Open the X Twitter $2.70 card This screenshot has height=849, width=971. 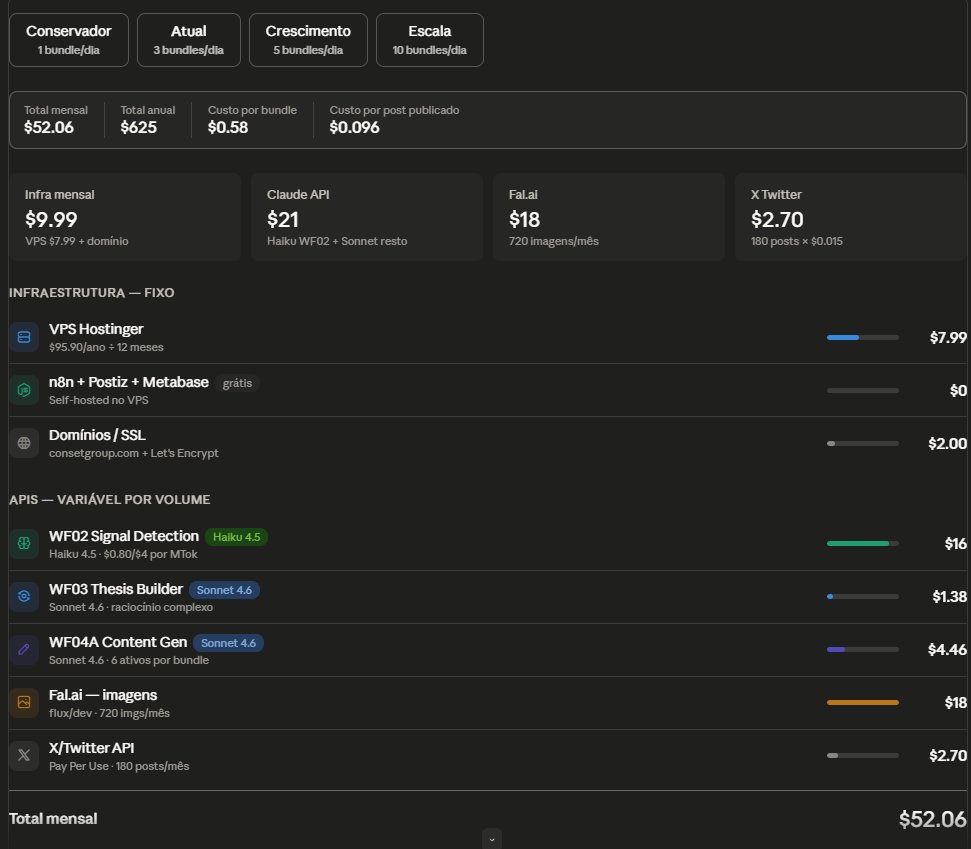852,217
